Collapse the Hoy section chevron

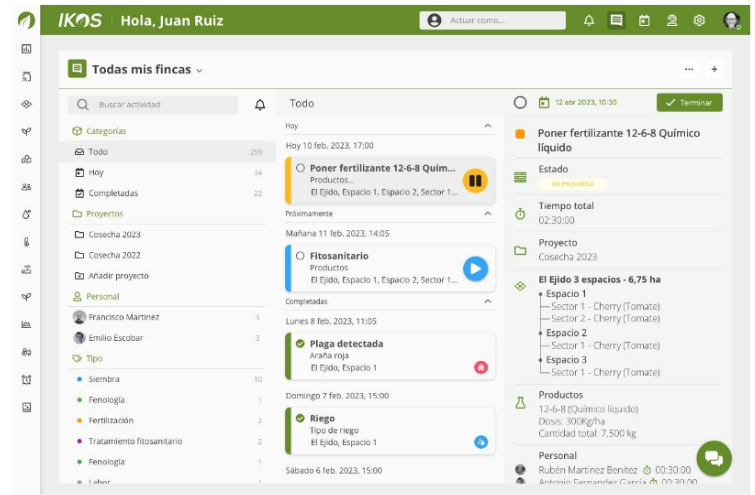(x=487, y=126)
